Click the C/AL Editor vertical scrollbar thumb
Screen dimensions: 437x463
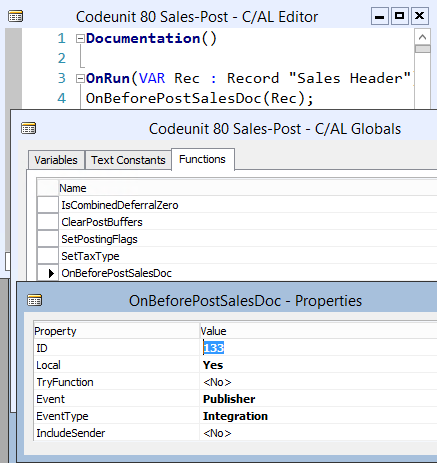422,49
